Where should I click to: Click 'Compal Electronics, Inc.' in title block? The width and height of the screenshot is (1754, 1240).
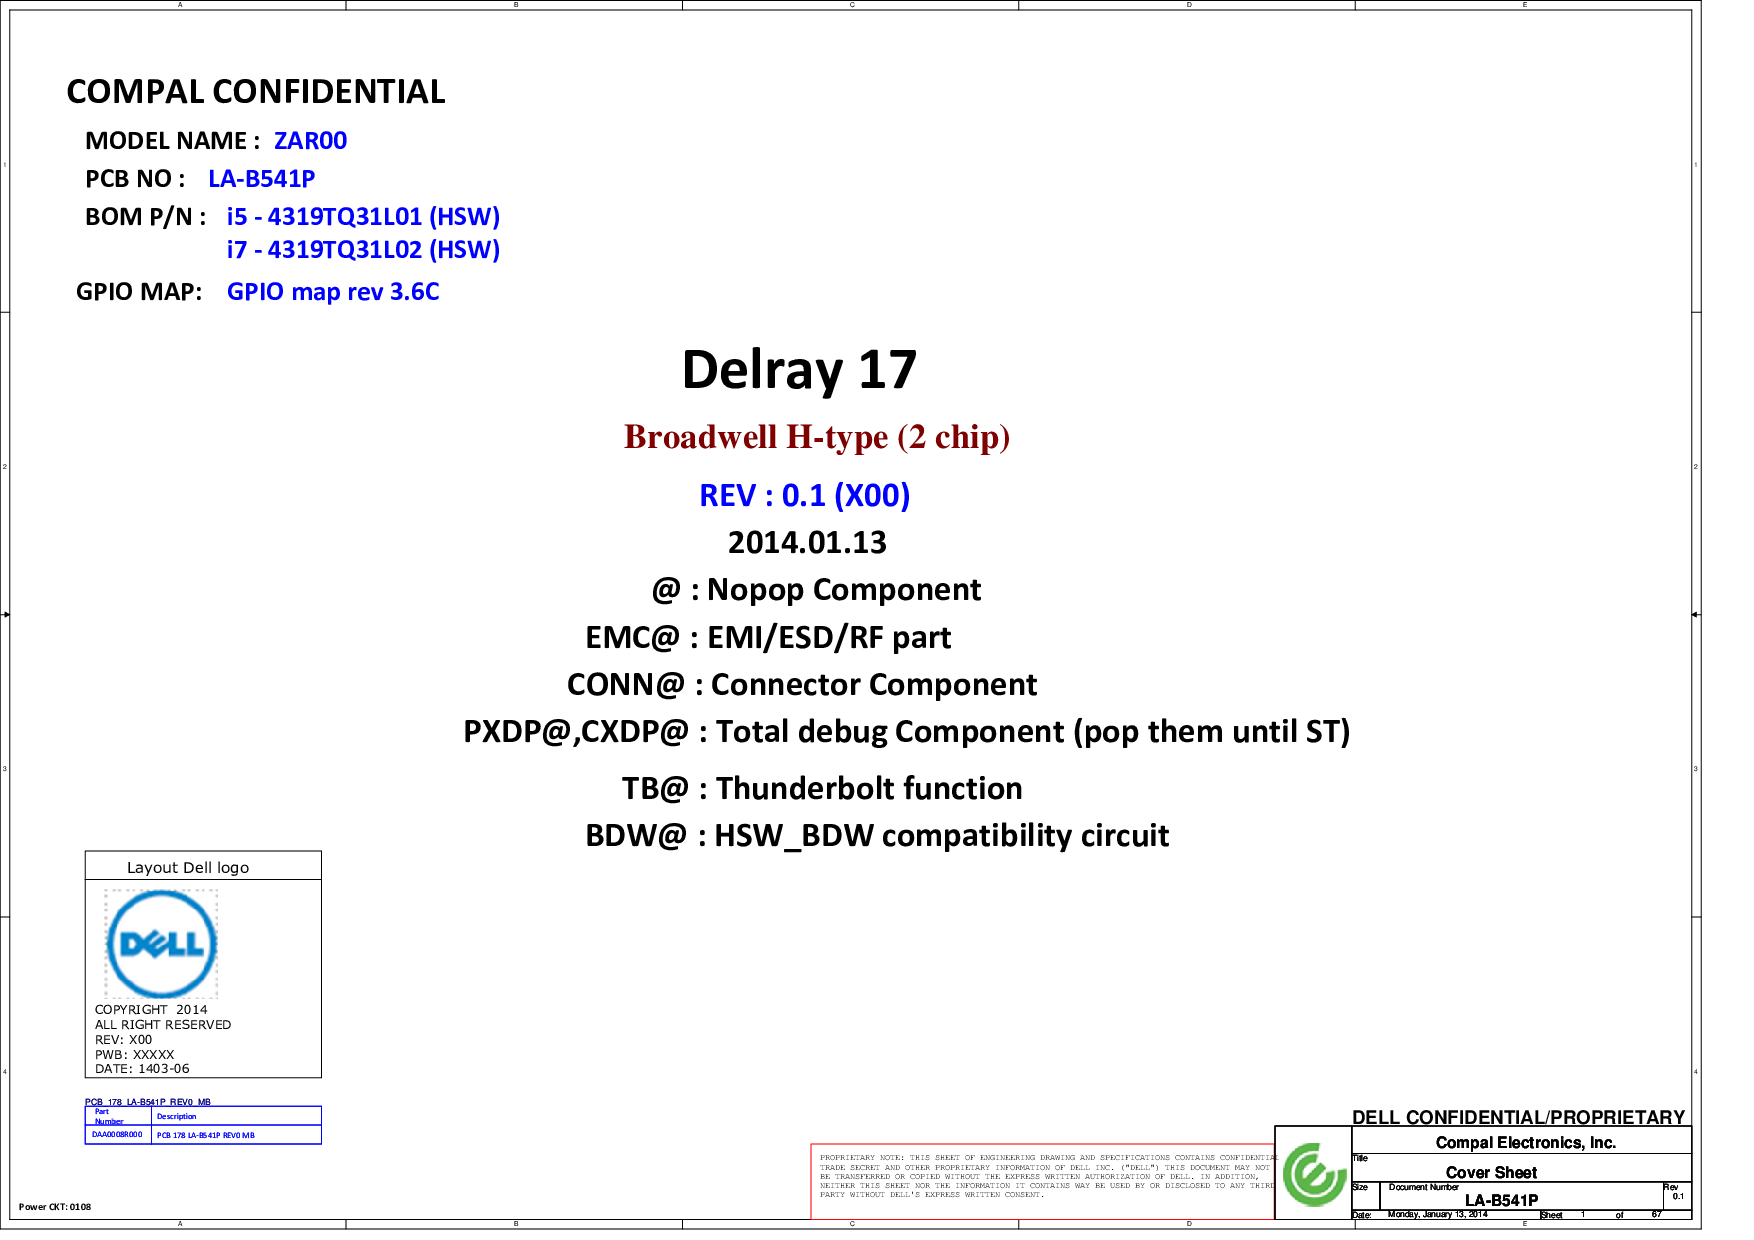coord(1526,1143)
